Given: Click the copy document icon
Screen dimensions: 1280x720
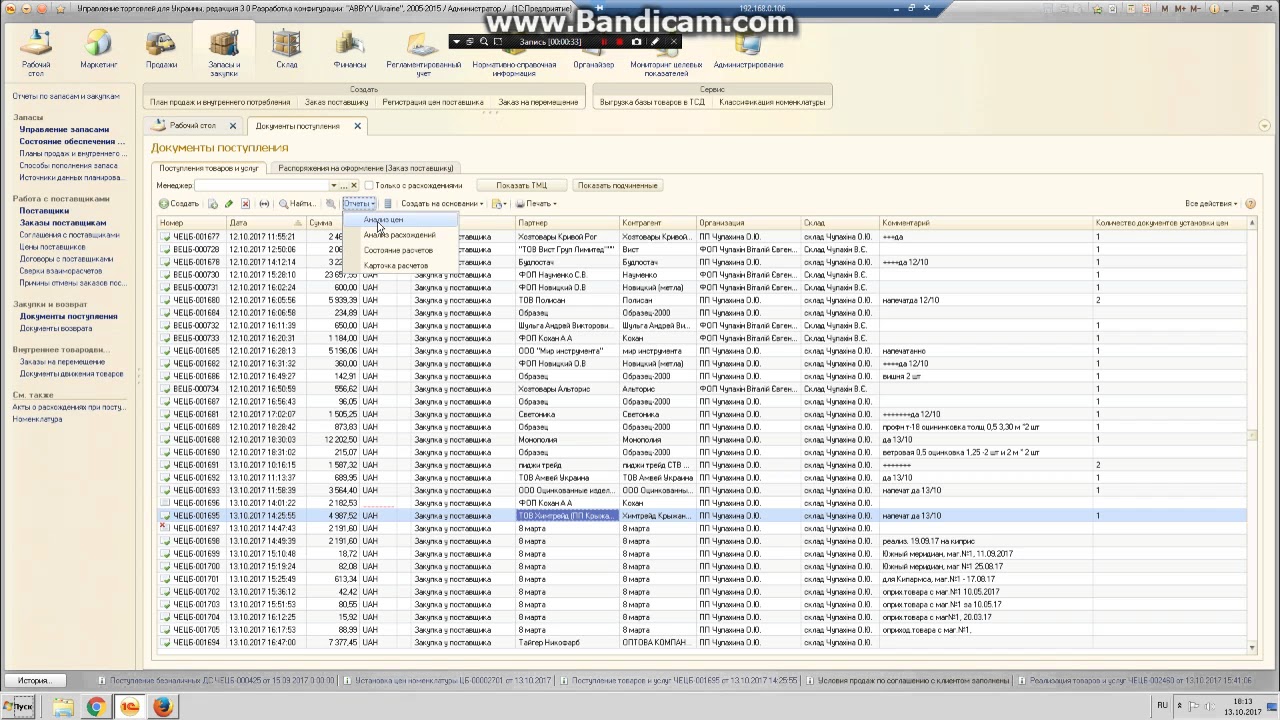Looking at the screenshot, I should tap(213, 204).
